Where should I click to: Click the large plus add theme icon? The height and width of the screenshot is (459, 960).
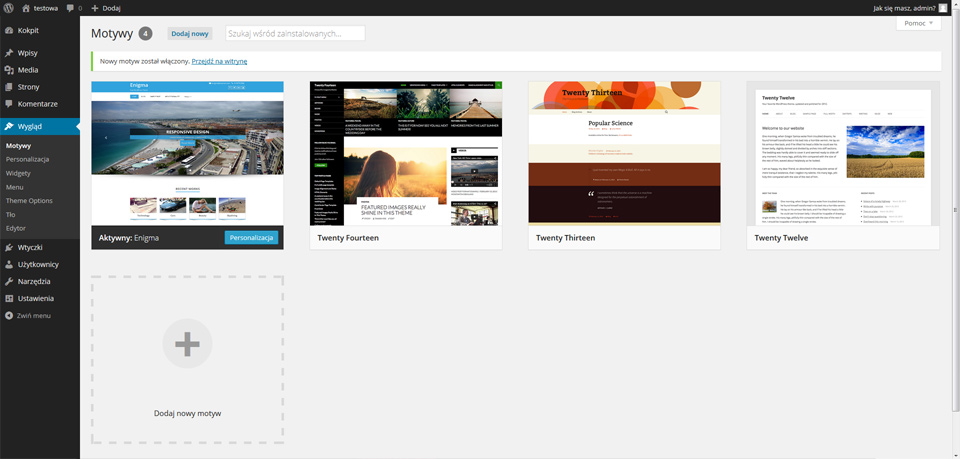(x=187, y=343)
